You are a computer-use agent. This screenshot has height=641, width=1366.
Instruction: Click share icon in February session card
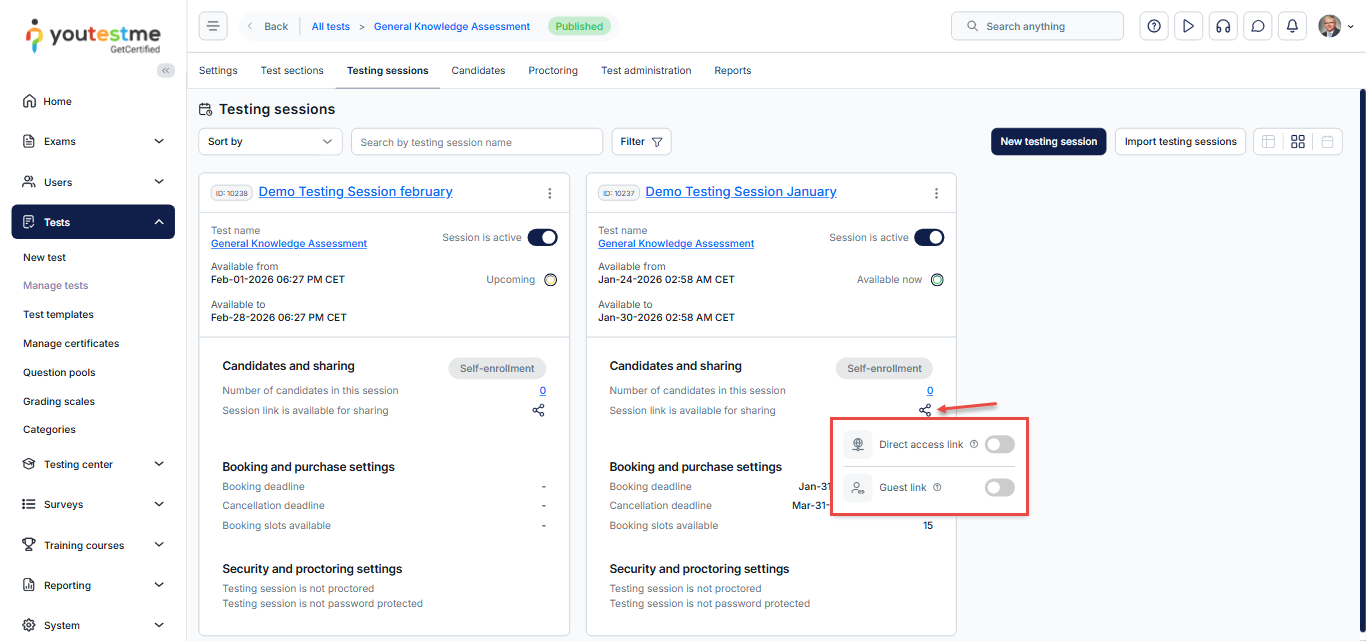[538, 410]
